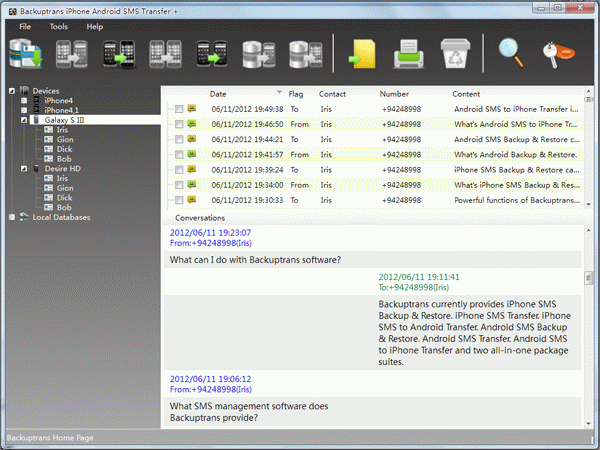600x450 pixels.
Task: Open the File menu
Action: pos(25,26)
